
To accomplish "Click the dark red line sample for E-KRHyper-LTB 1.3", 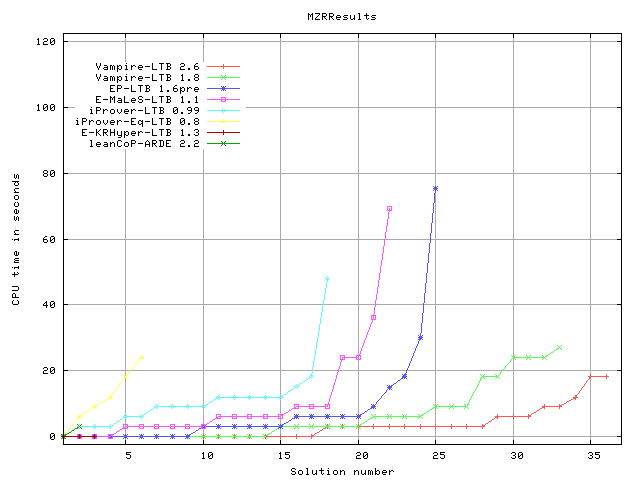I will [223, 132].
